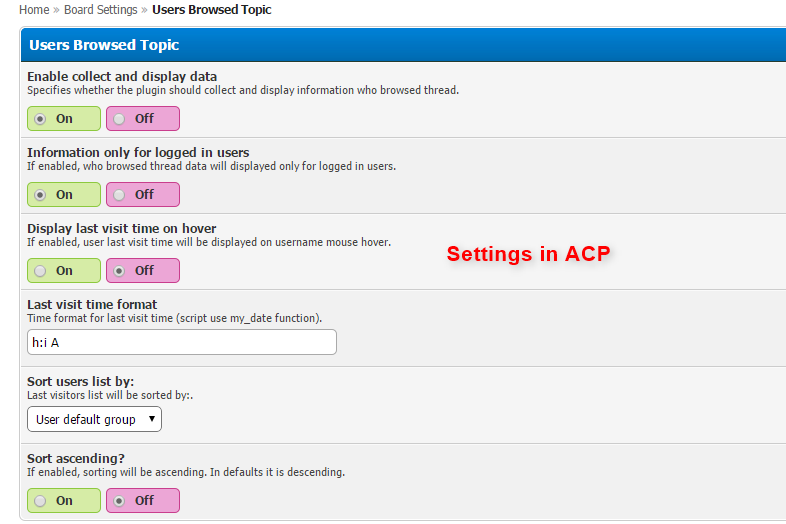Click the Users Browsed Topic panel header

(x=104, y=45)
